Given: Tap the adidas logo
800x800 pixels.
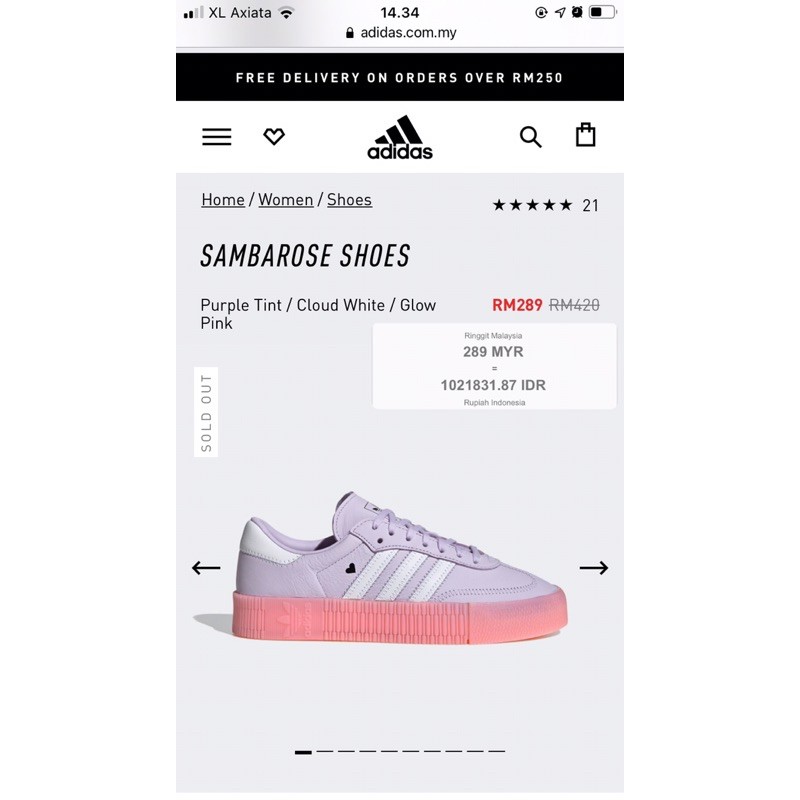Looking at the screenshot, I should click(x=400, y=137).
